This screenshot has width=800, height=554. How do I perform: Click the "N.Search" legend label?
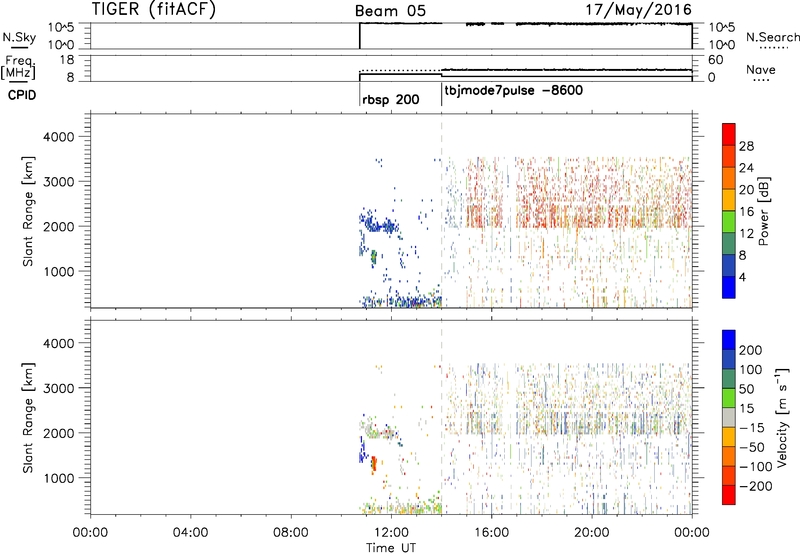772,37
